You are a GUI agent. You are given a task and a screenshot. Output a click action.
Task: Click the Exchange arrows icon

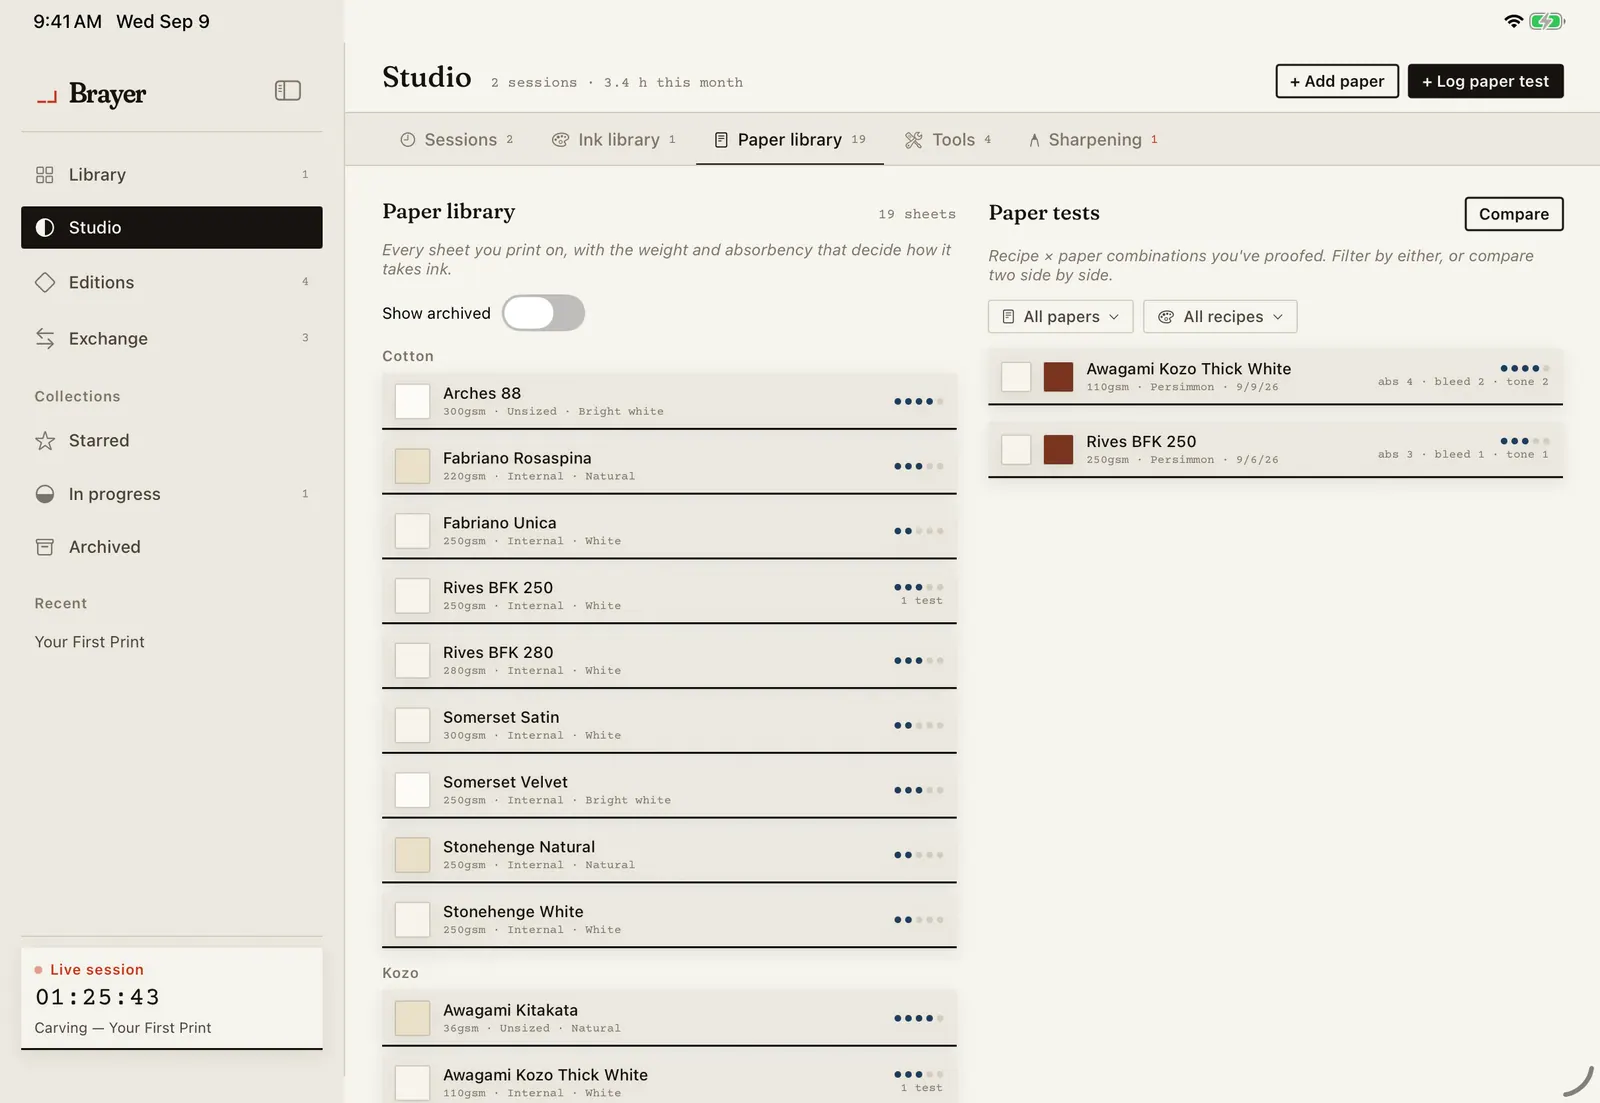(45, 339)
